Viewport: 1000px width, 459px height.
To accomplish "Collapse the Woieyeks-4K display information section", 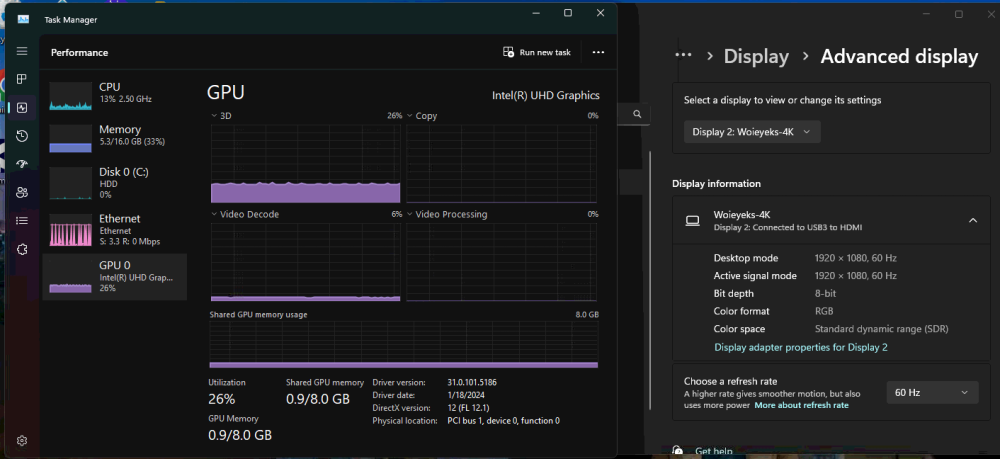I will 973,221.
